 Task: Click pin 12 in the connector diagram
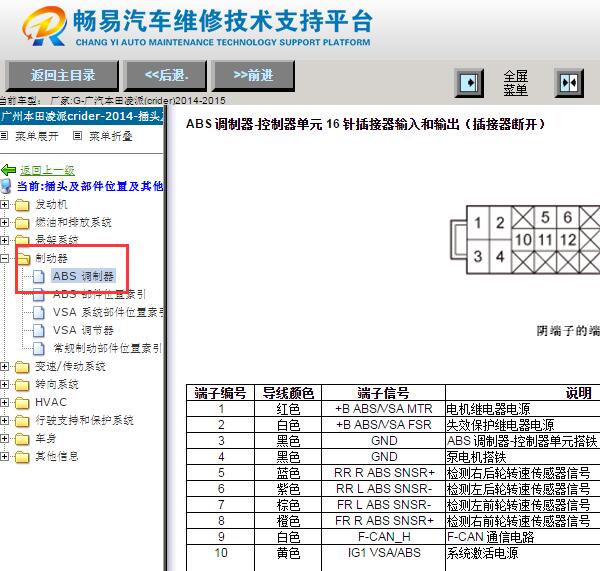(568, 240)
